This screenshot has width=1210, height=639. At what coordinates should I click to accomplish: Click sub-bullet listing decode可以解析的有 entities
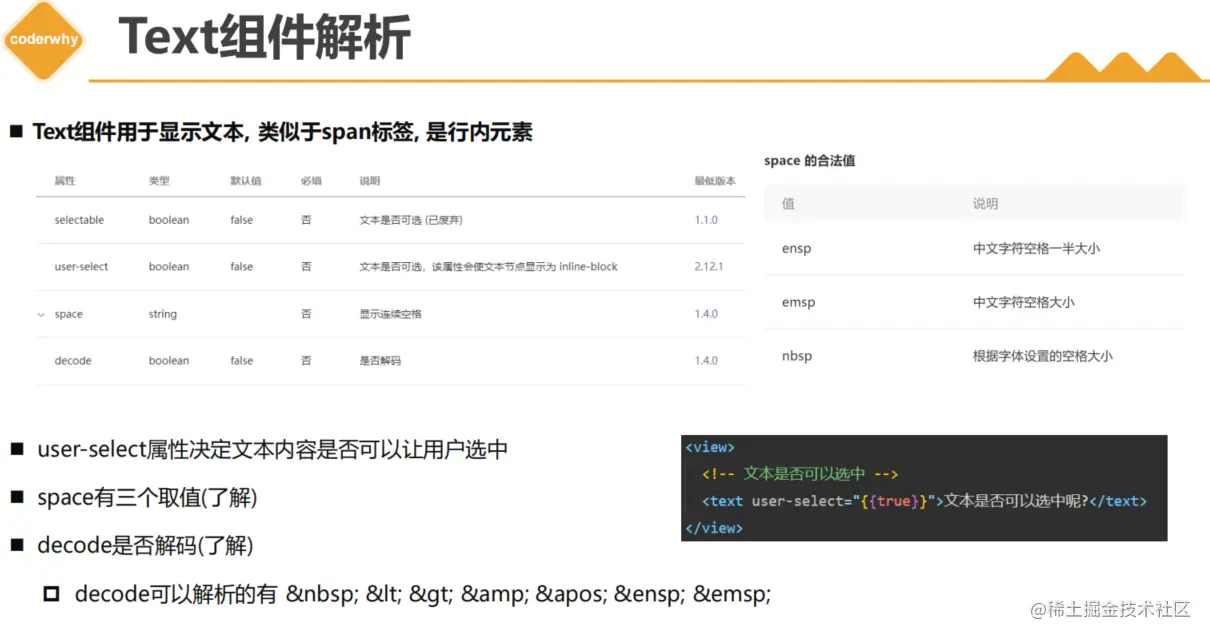[422, 594]
